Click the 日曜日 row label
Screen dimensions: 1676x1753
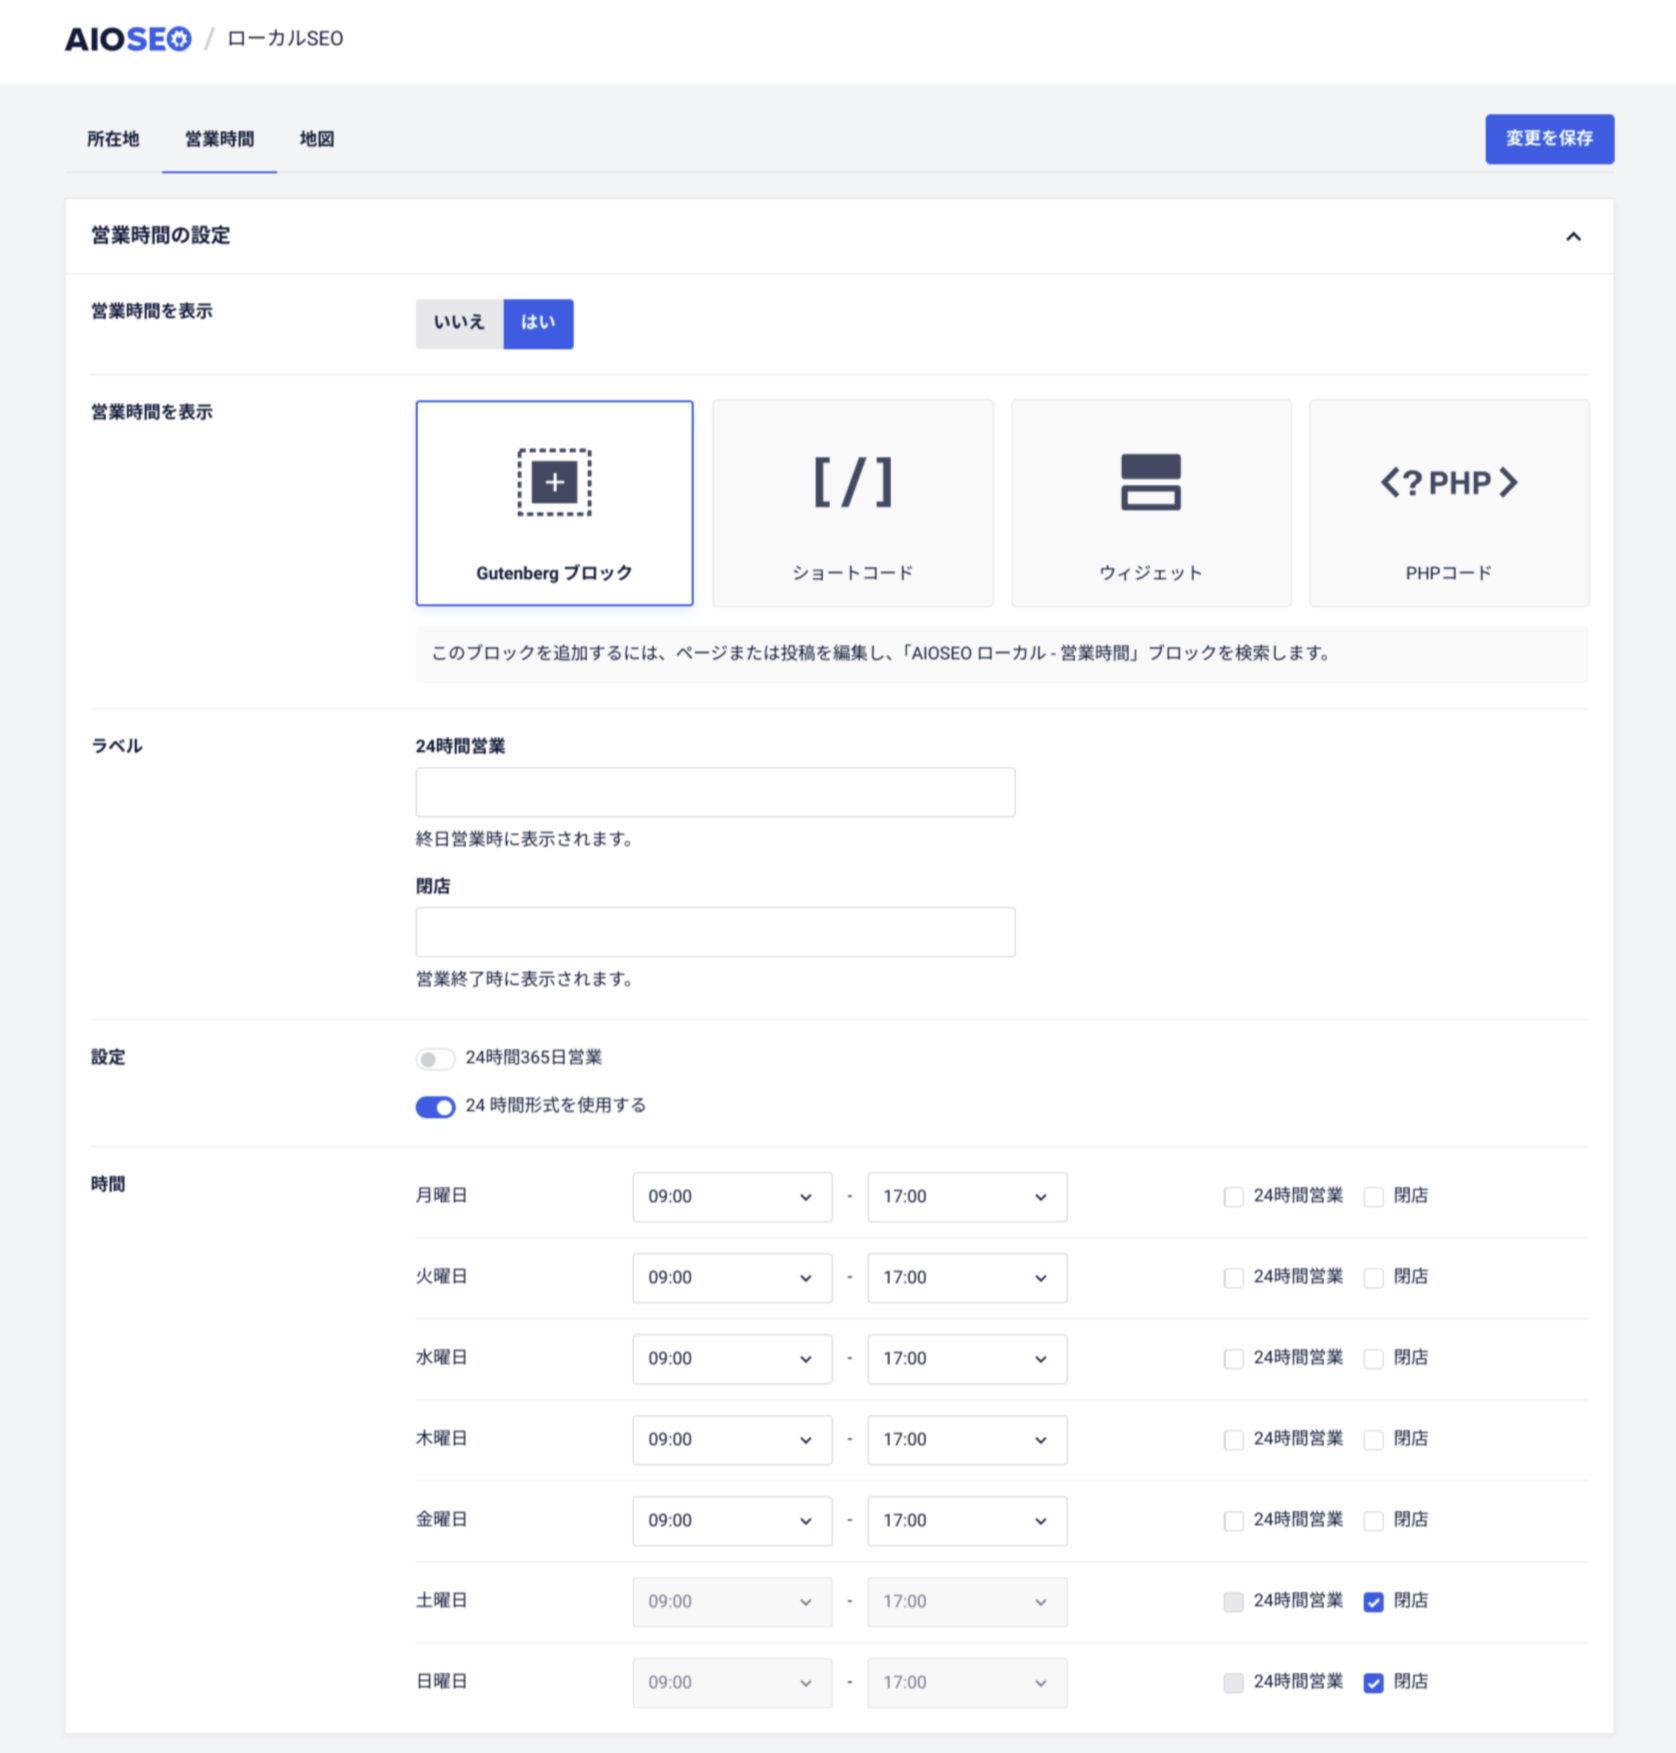coord(442,1682)
